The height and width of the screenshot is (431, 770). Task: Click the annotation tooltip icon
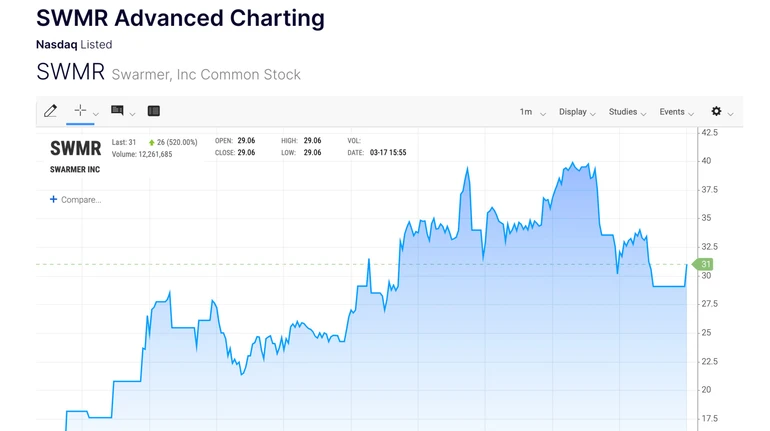(x=117, y=111)
